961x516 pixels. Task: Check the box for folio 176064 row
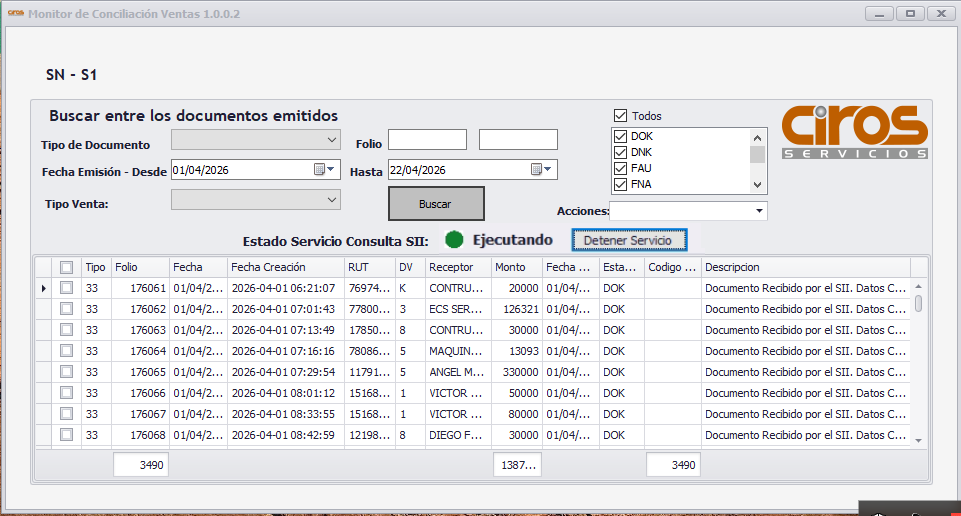(66, 351)
